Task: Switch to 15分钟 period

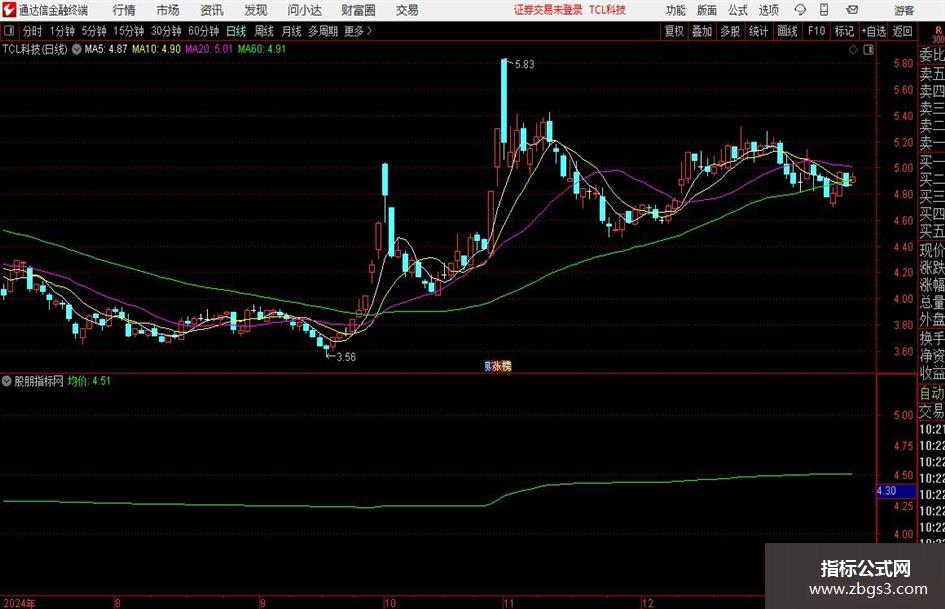Action: pos(128,31)
